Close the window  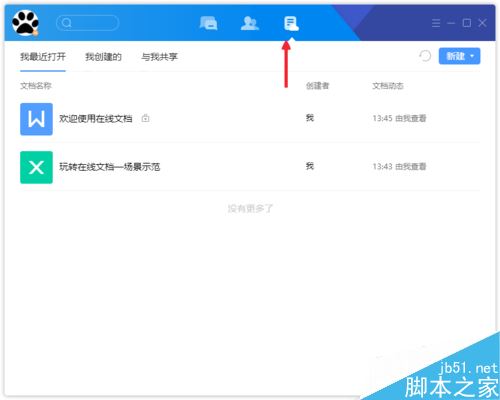coord(482,23)
